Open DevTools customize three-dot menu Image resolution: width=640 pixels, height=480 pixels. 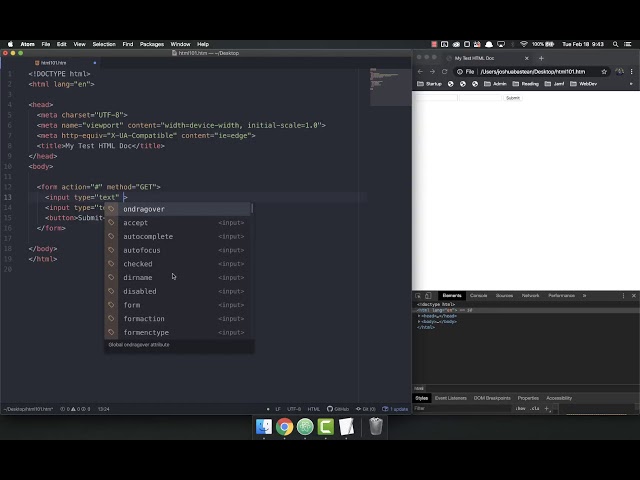point(623,296)
